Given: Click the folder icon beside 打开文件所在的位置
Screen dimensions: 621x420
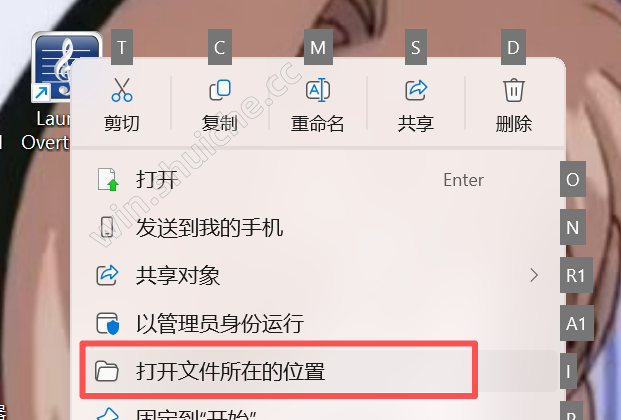Looking at the screenshot, I should coord(107,371).
